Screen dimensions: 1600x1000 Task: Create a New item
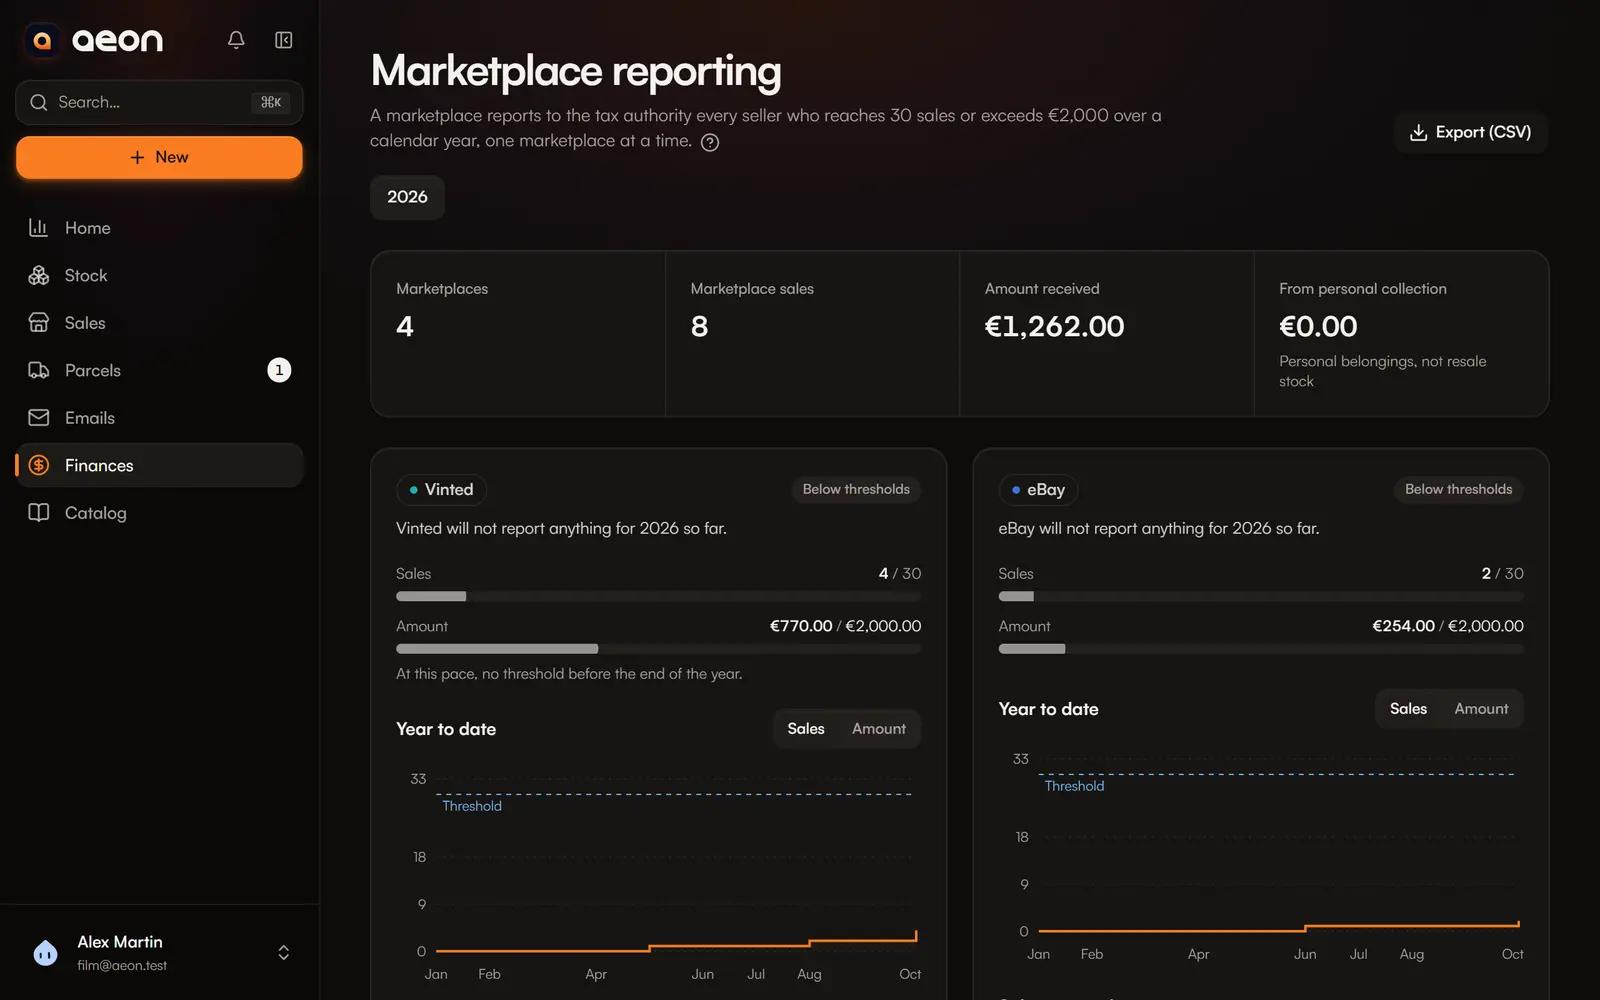159,157
